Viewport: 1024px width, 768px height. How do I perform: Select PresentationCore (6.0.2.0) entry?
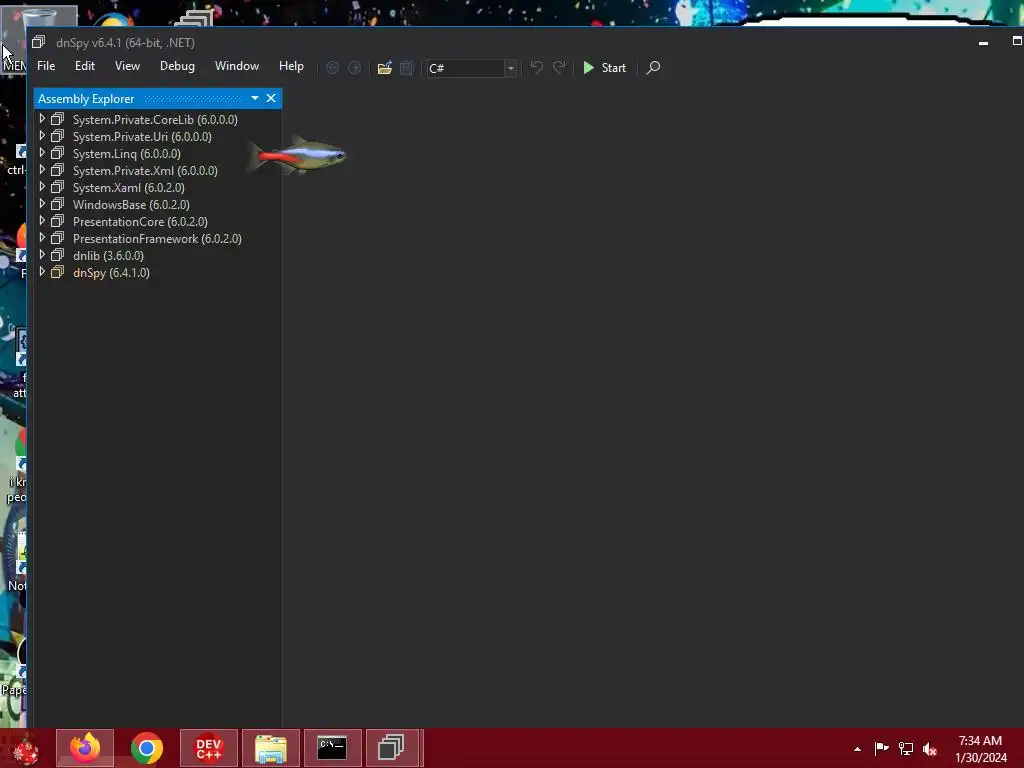pos(140,221)
